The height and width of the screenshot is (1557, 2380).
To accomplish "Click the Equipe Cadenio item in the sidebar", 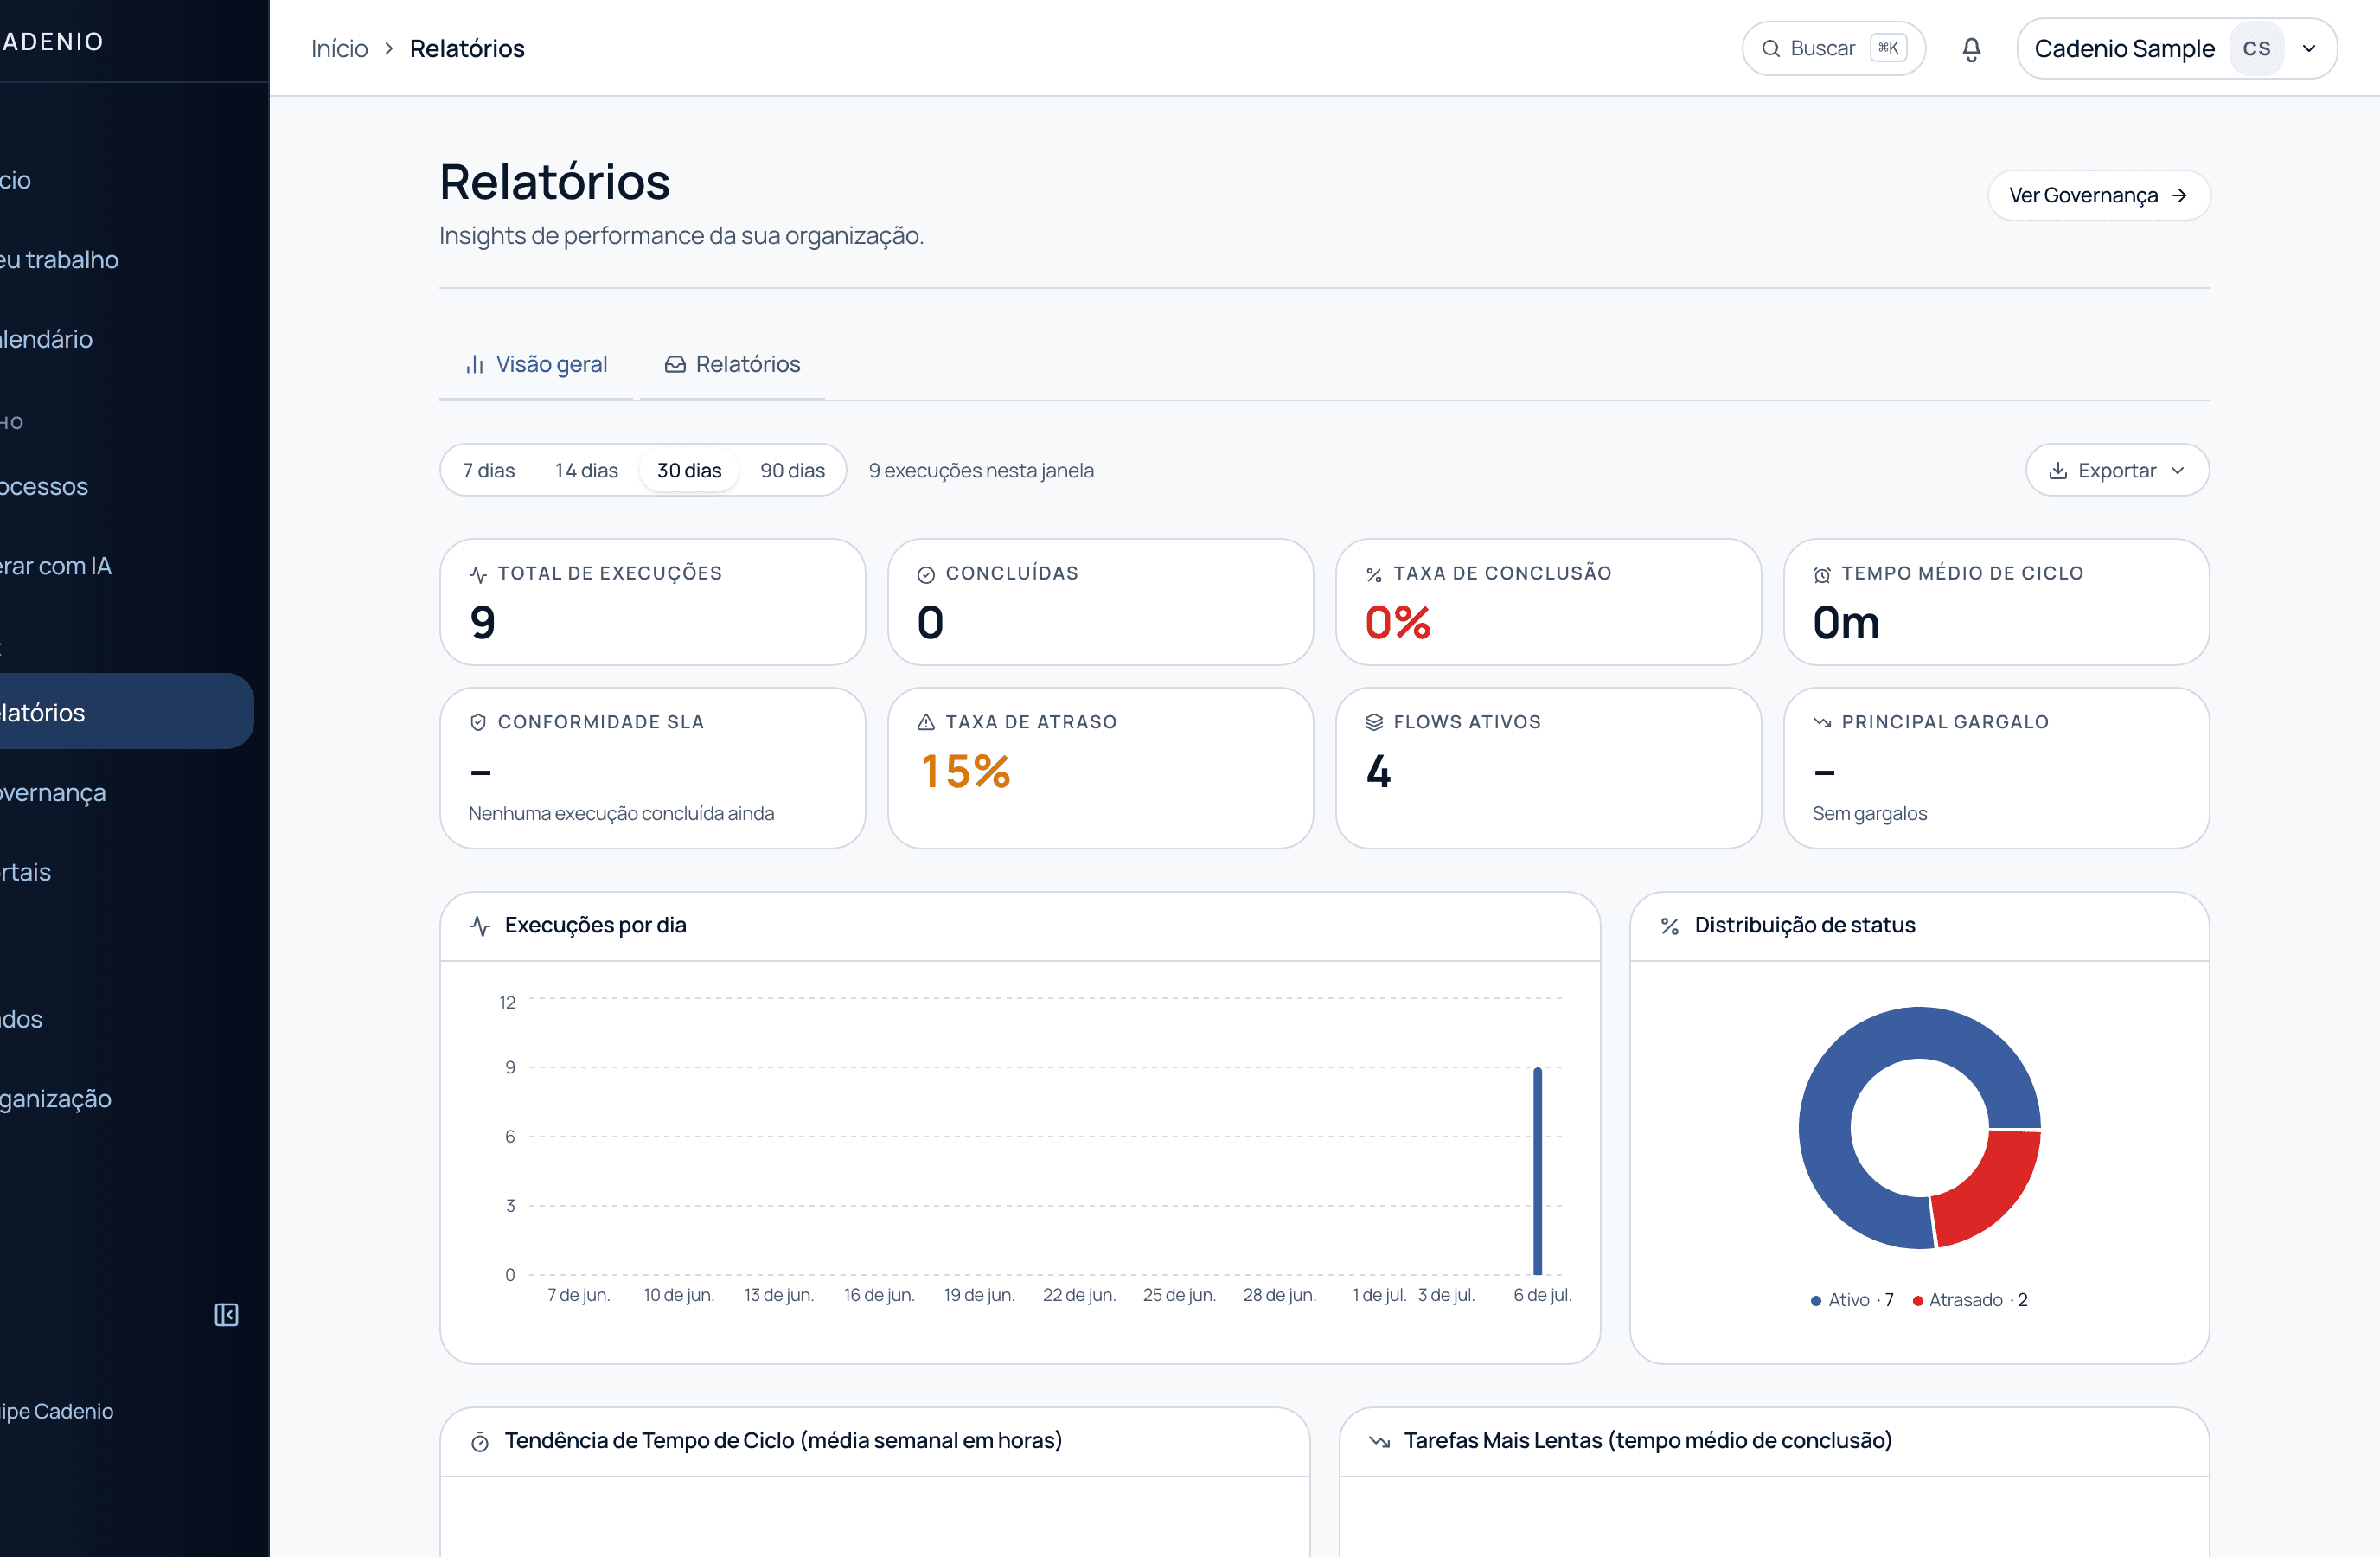I will point(57,1412).
